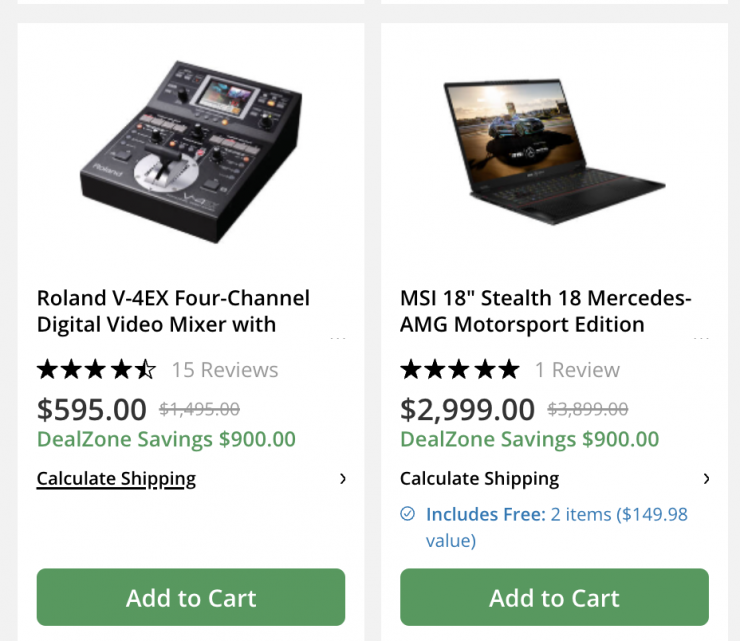Click the chevron arrow beside Roland's Calculate Shipping

pos(343,478)
